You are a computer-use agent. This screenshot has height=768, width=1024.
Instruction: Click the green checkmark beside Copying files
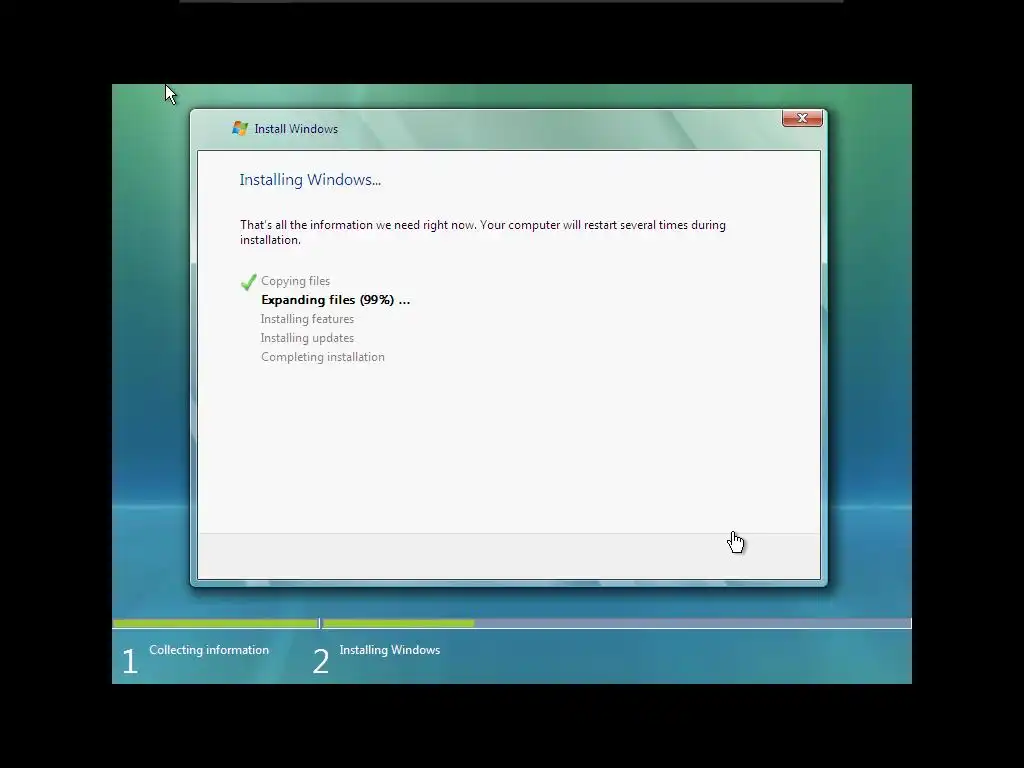coord(248,281)
